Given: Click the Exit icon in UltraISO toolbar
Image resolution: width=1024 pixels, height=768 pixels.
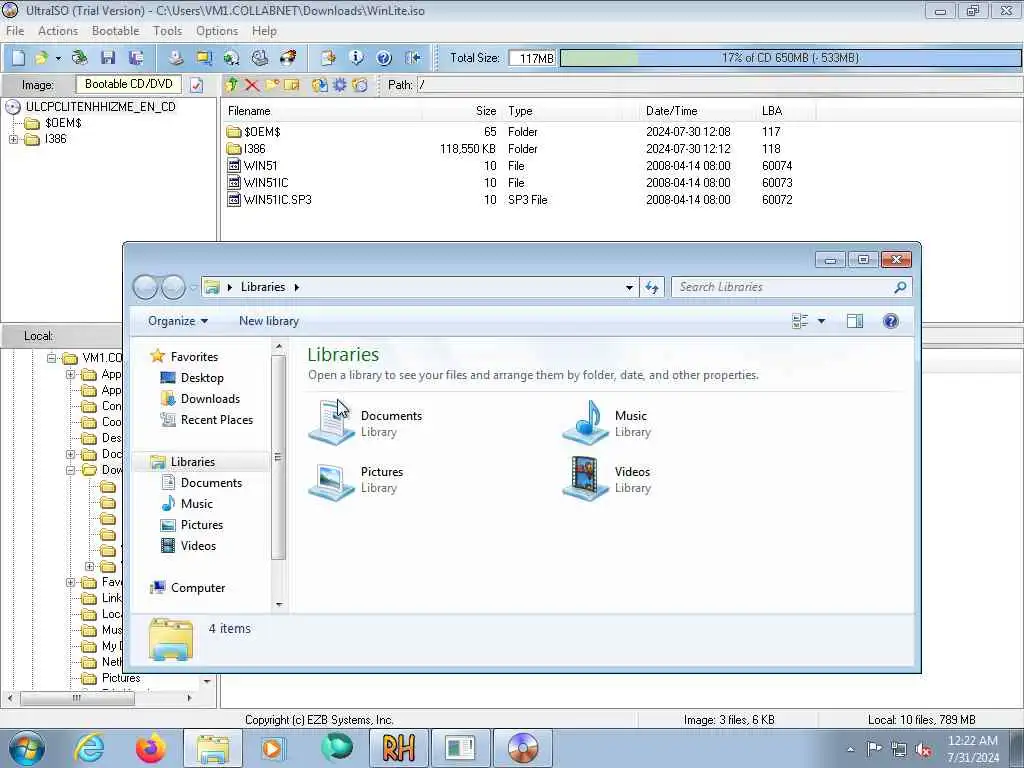Looking at the screenshot, I should (x=412, y=58).
